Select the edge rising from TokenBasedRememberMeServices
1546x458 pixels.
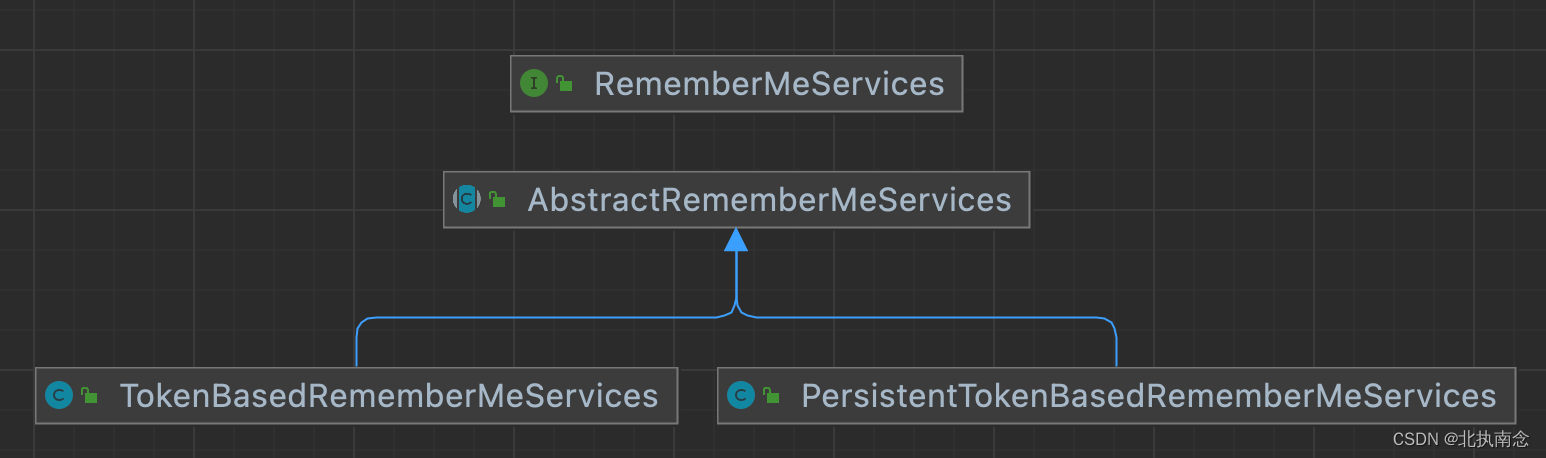(x=357, y=342)
